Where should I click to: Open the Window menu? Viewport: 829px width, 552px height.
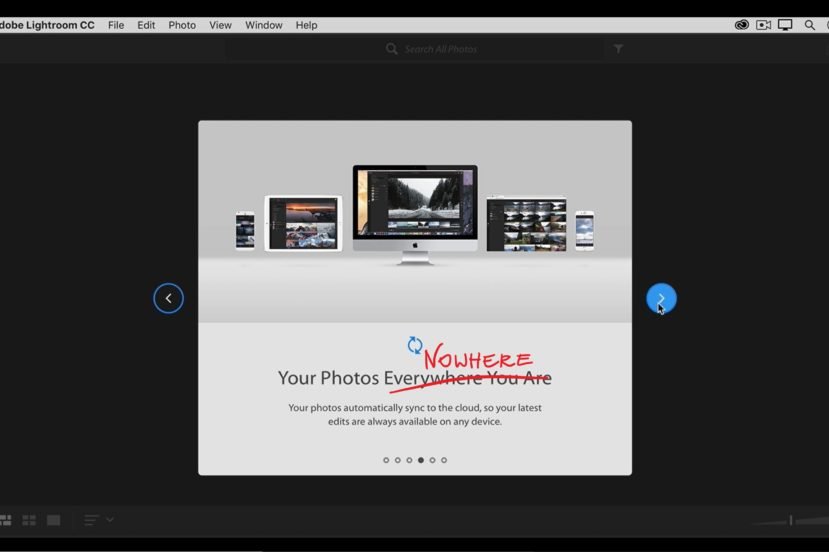point(263,25)
